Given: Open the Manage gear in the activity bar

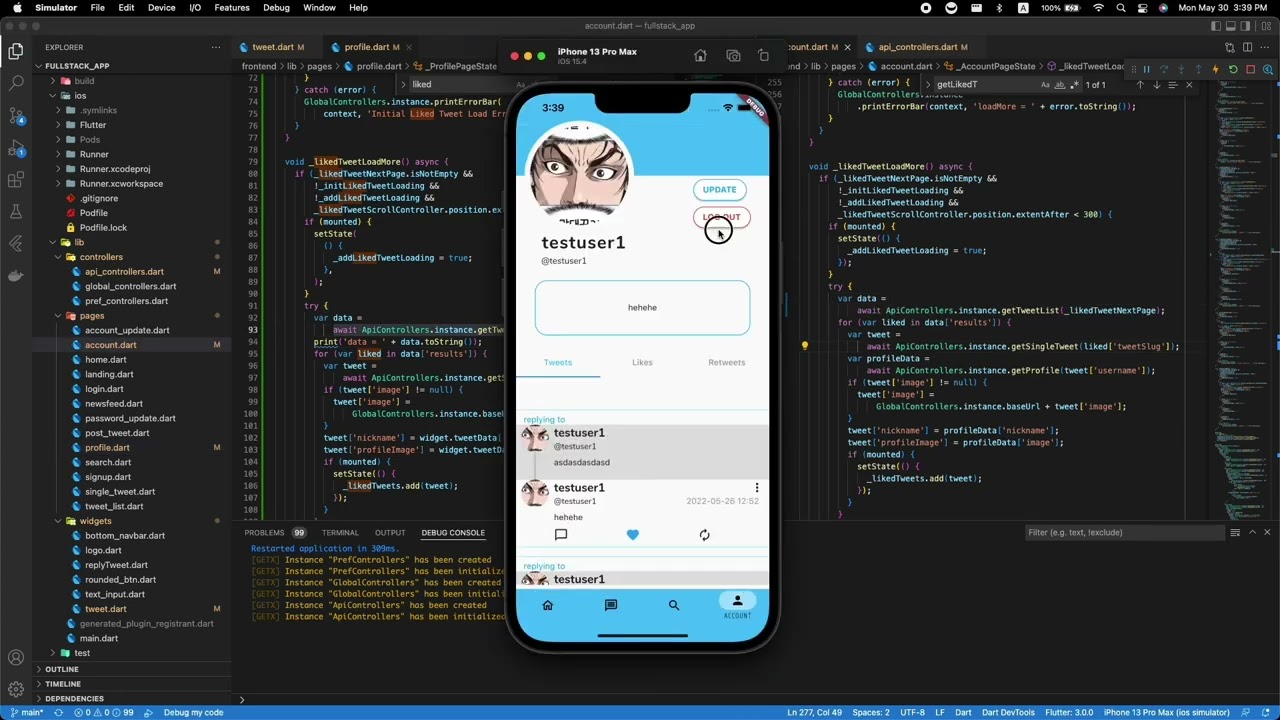Looking at the screenshot, I should pyautogui.click(x=16, y=689).
